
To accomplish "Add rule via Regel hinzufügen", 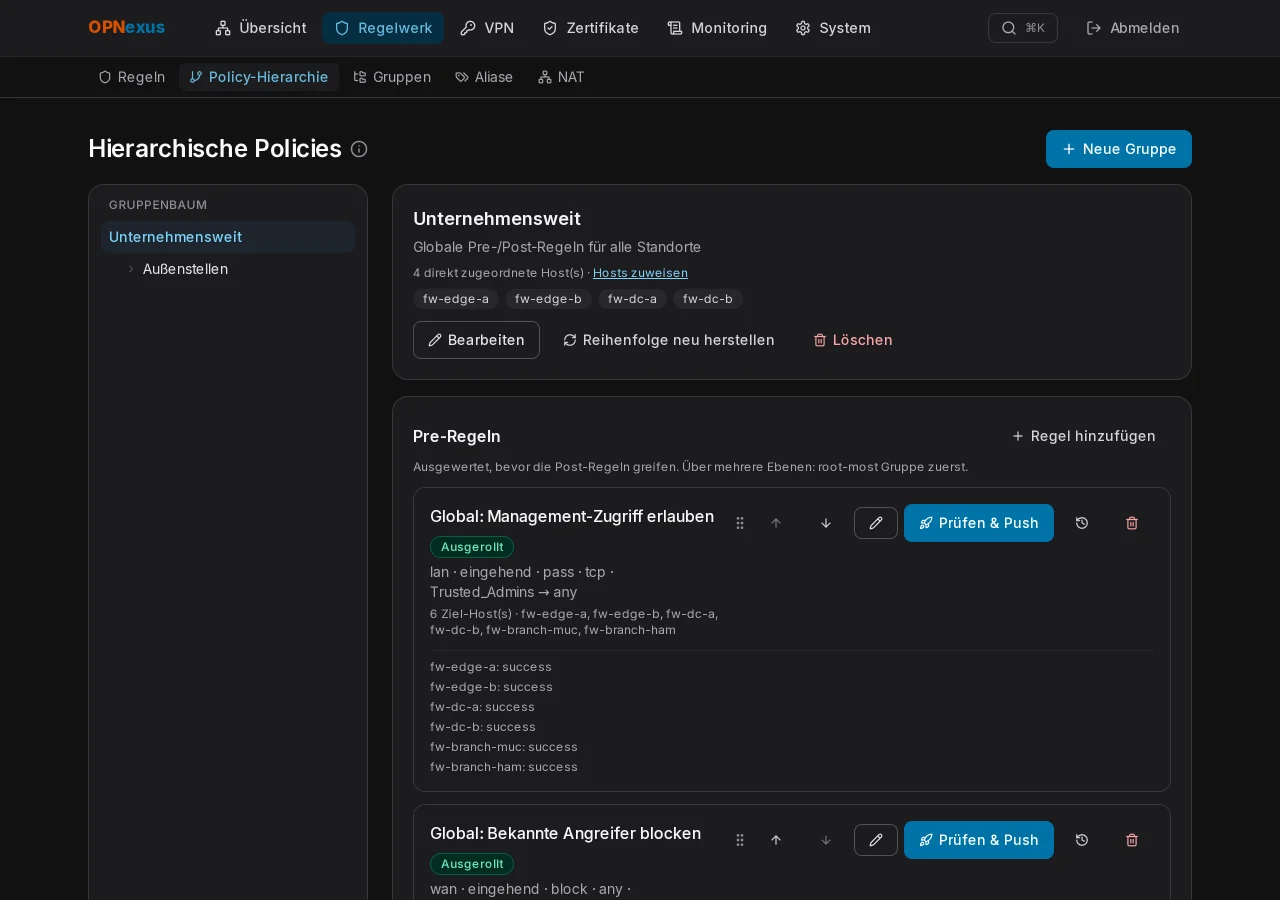I will tap(1084, 436).
